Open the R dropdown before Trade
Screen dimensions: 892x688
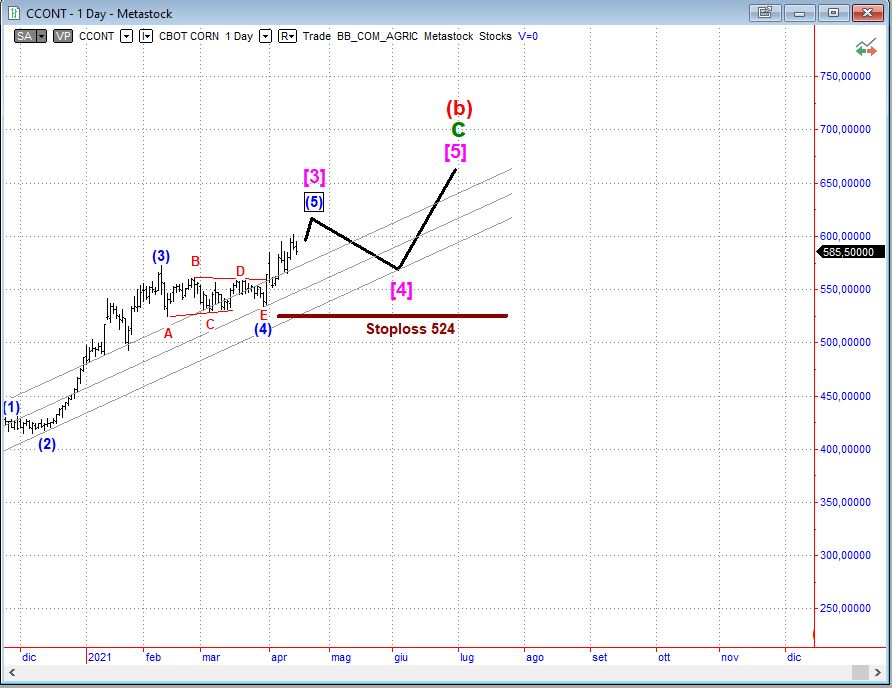point(287,36)
